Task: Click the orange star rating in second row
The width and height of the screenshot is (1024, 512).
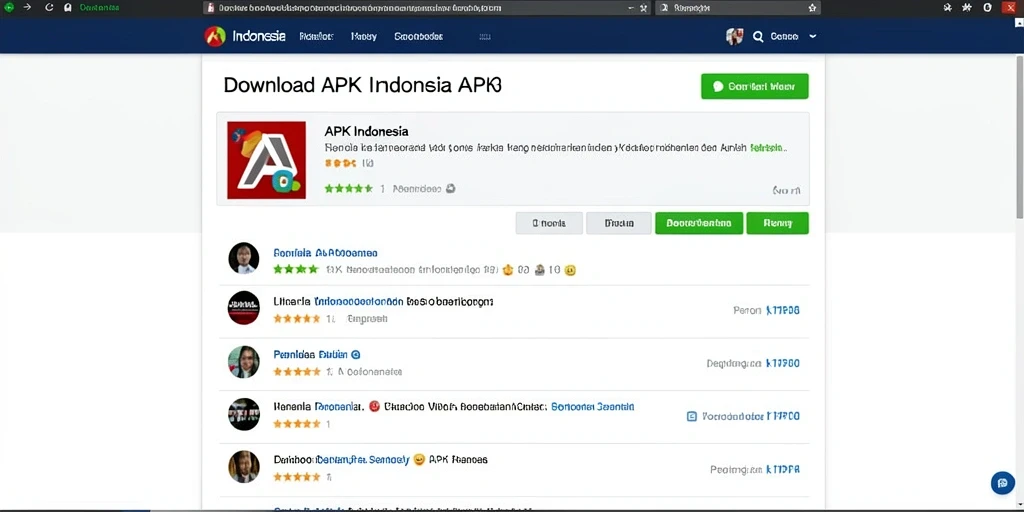Action: tap(297, 319)
